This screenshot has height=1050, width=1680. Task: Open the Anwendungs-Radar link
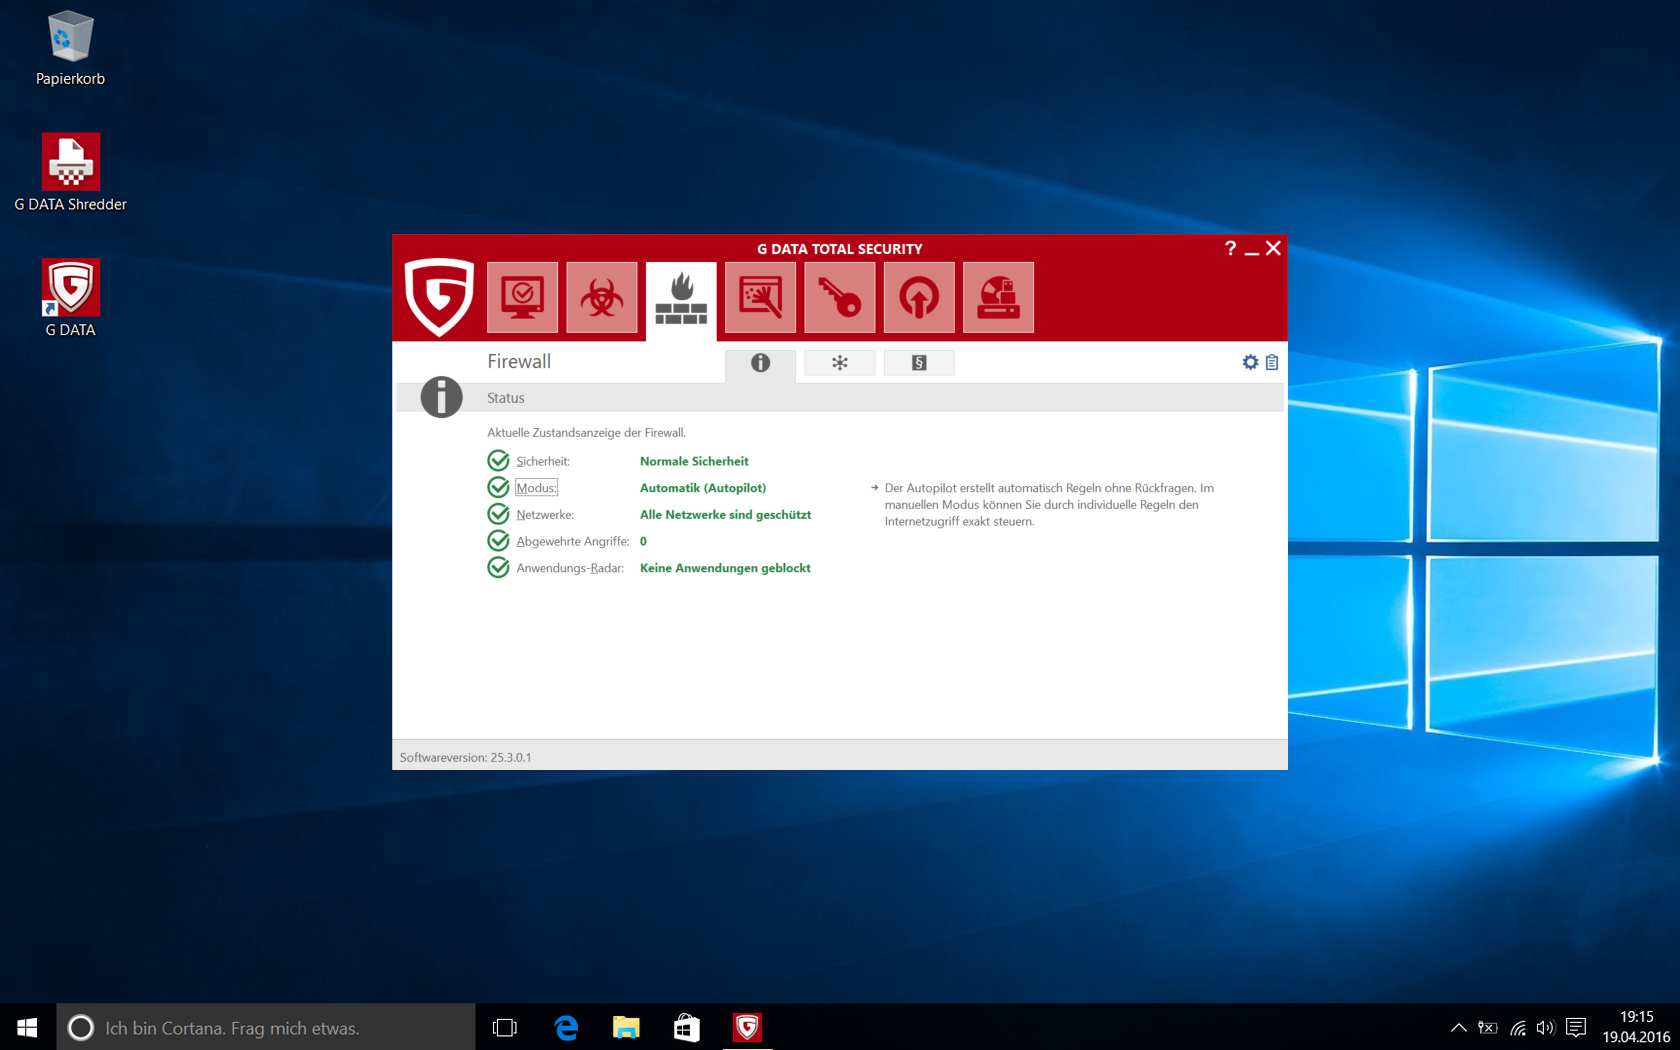pyautogui.click(x=570, y=568)
